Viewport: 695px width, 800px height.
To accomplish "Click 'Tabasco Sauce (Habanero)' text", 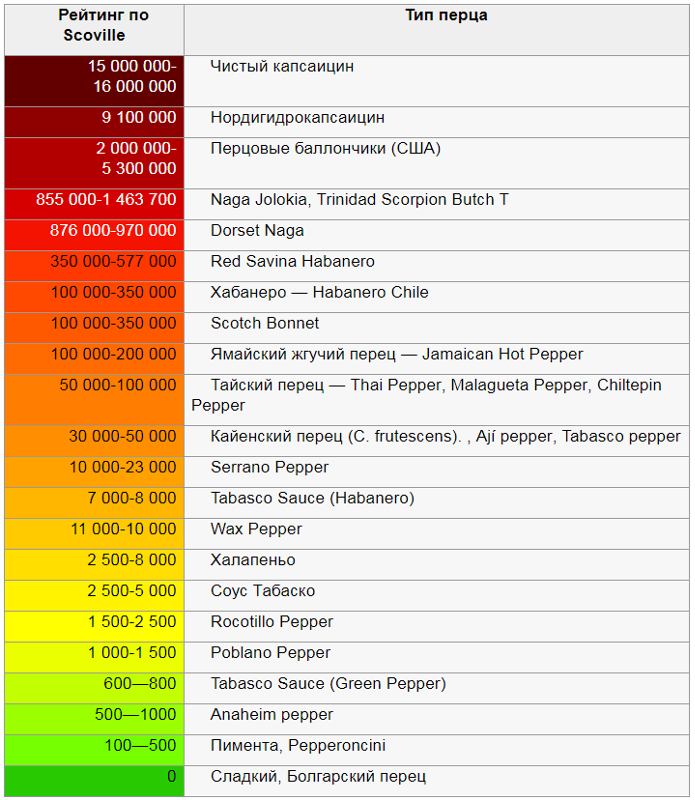I will pyautogui.click(x=312, y=498).
